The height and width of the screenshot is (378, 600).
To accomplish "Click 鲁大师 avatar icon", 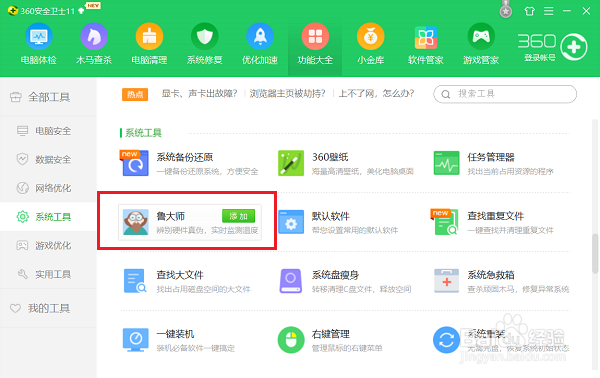I will 136,222.
